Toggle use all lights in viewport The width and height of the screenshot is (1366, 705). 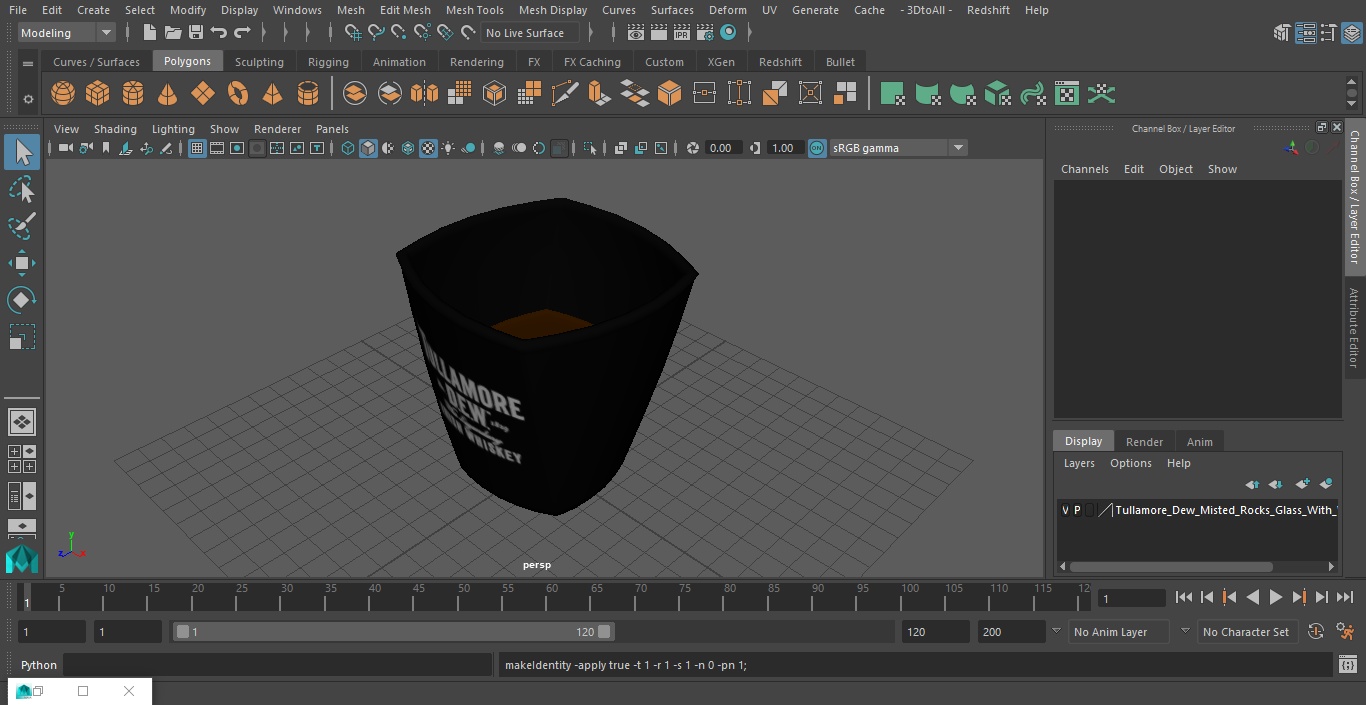pyautogui.click(x=448, y=148)
